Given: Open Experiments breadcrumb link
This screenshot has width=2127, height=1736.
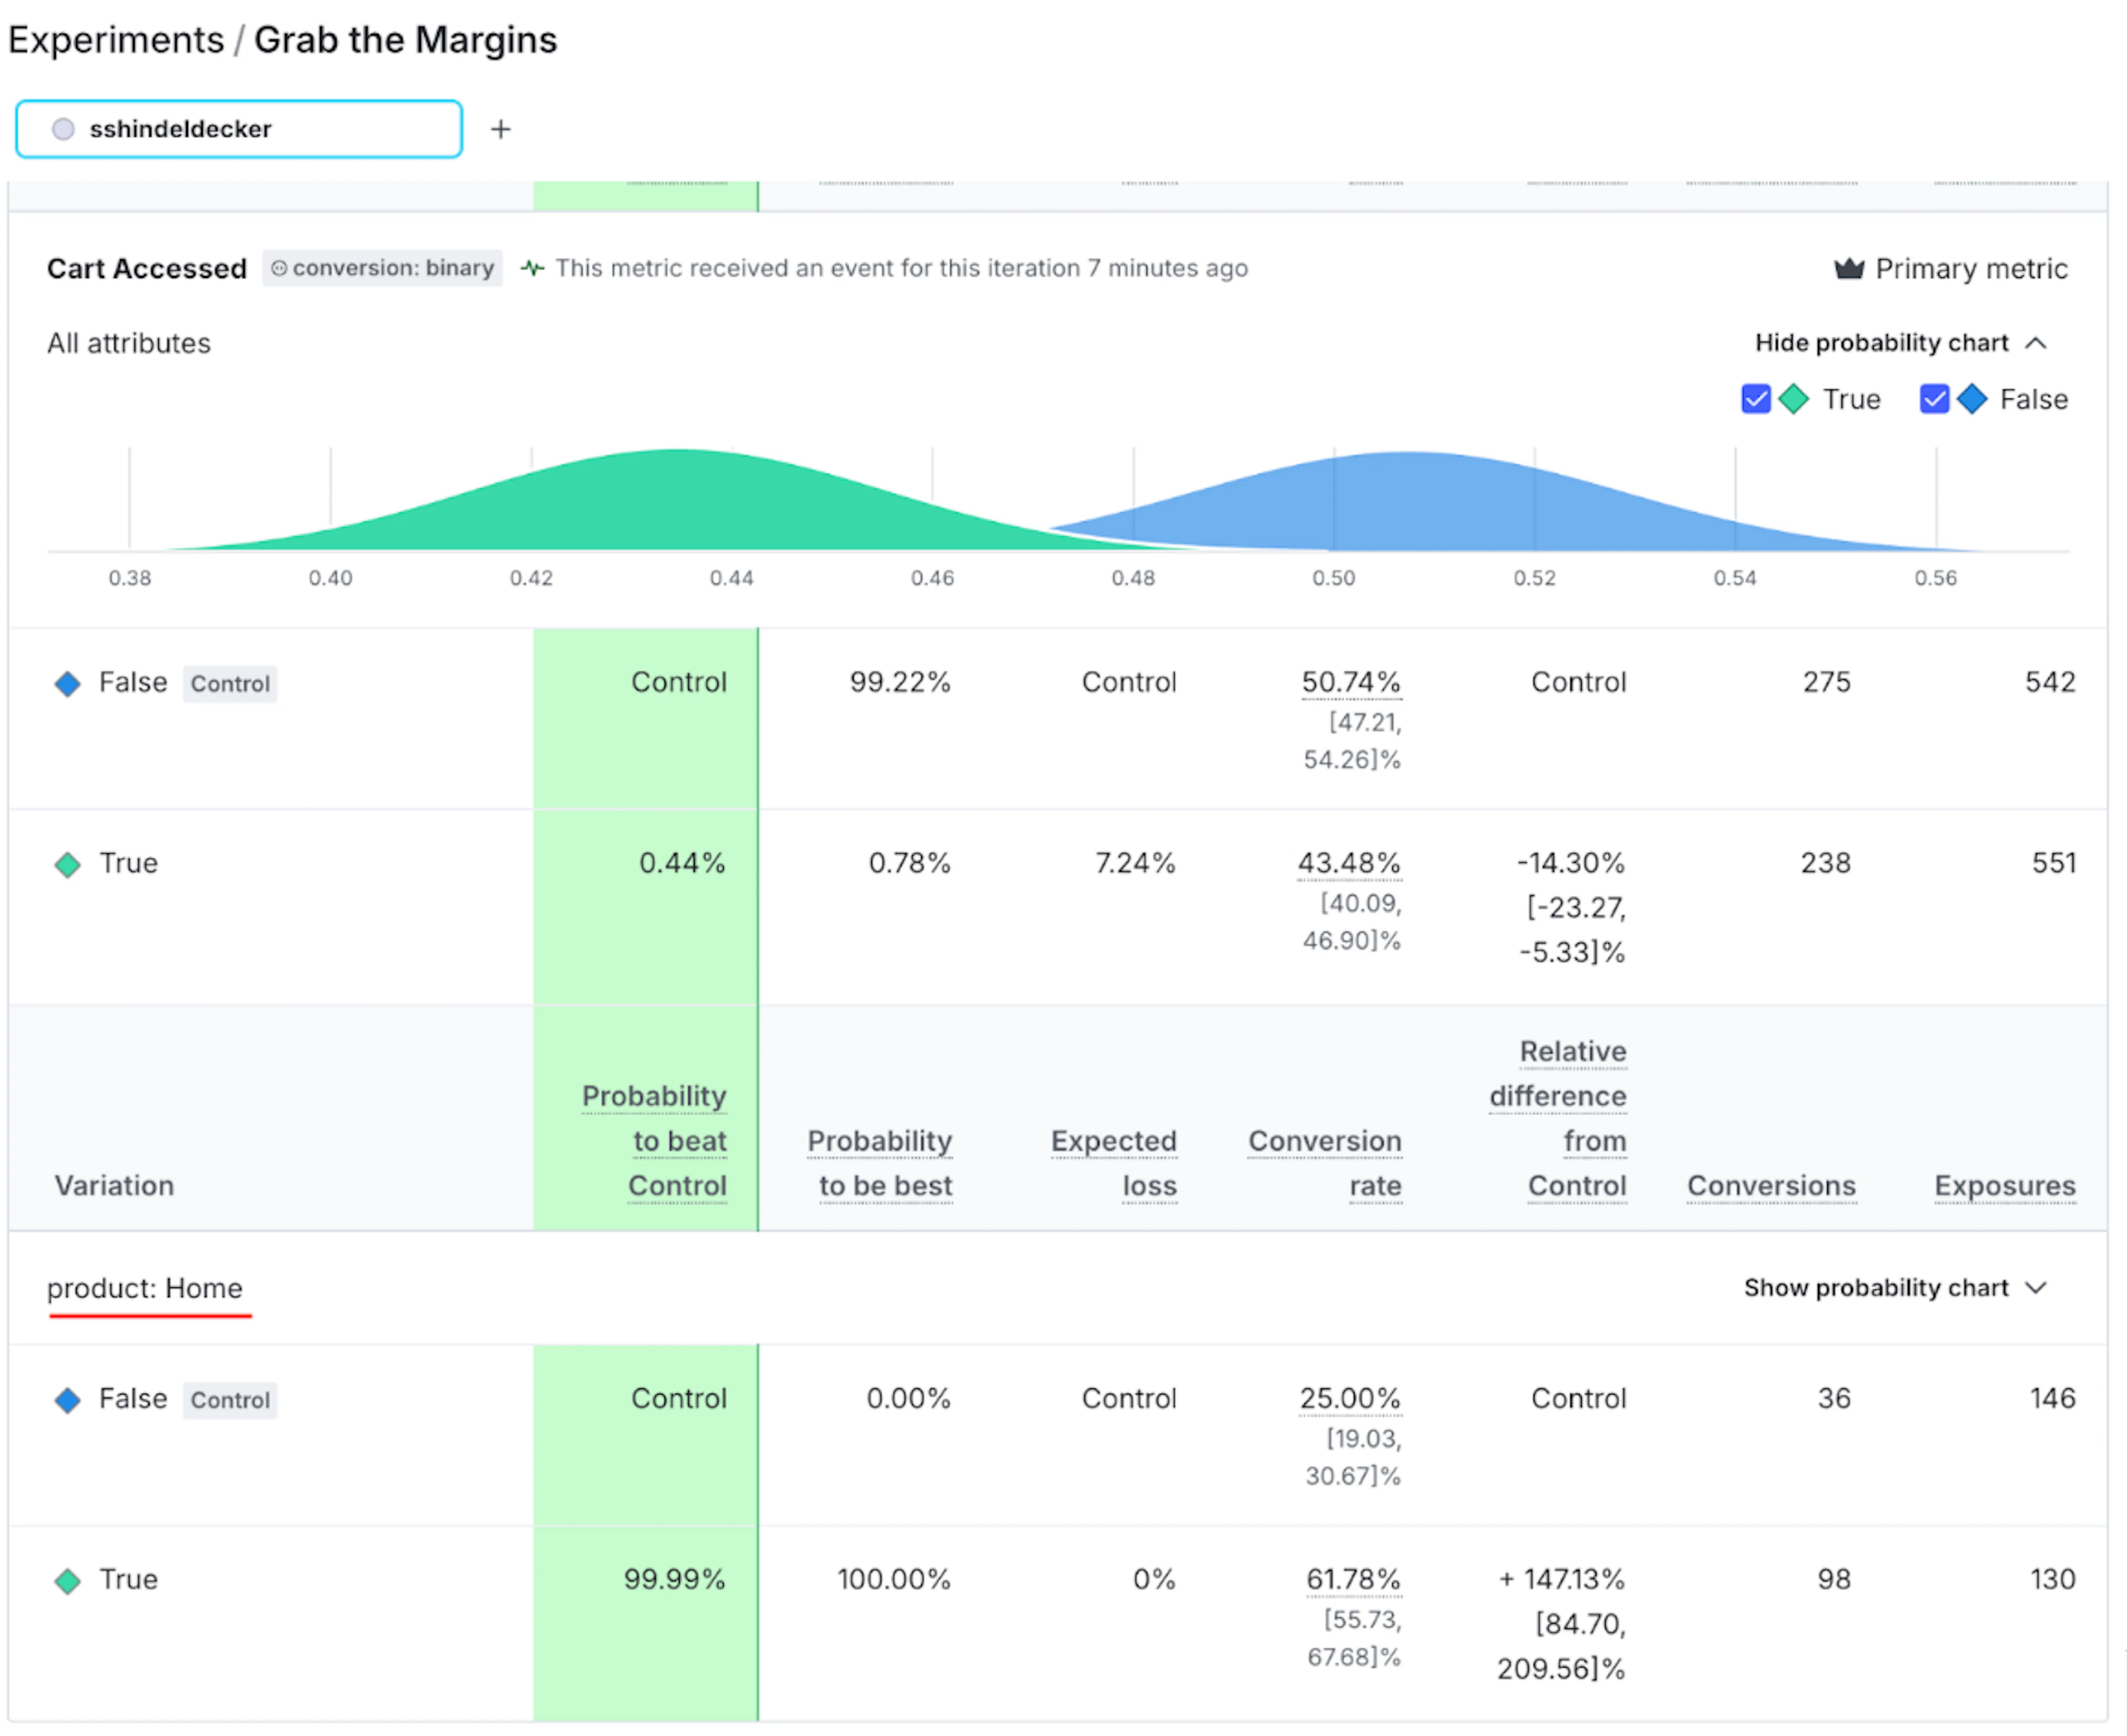Looking at the screenshot, I should (116, 41).
